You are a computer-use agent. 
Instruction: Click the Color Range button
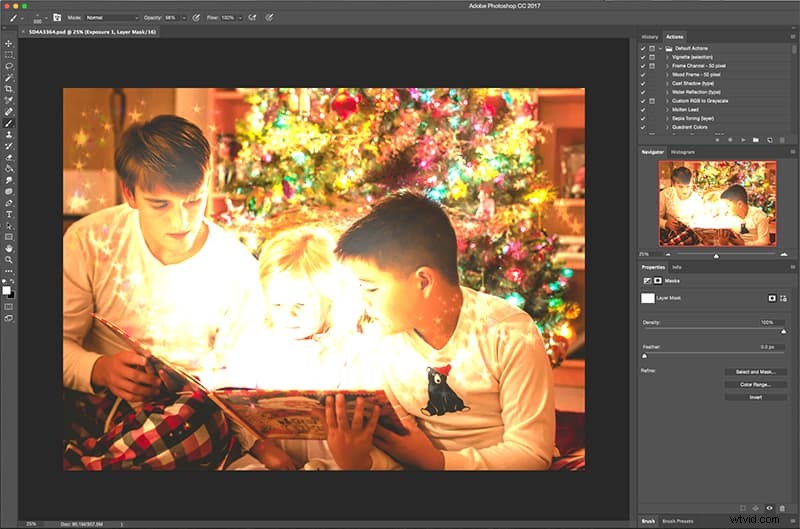click(756, 385)
